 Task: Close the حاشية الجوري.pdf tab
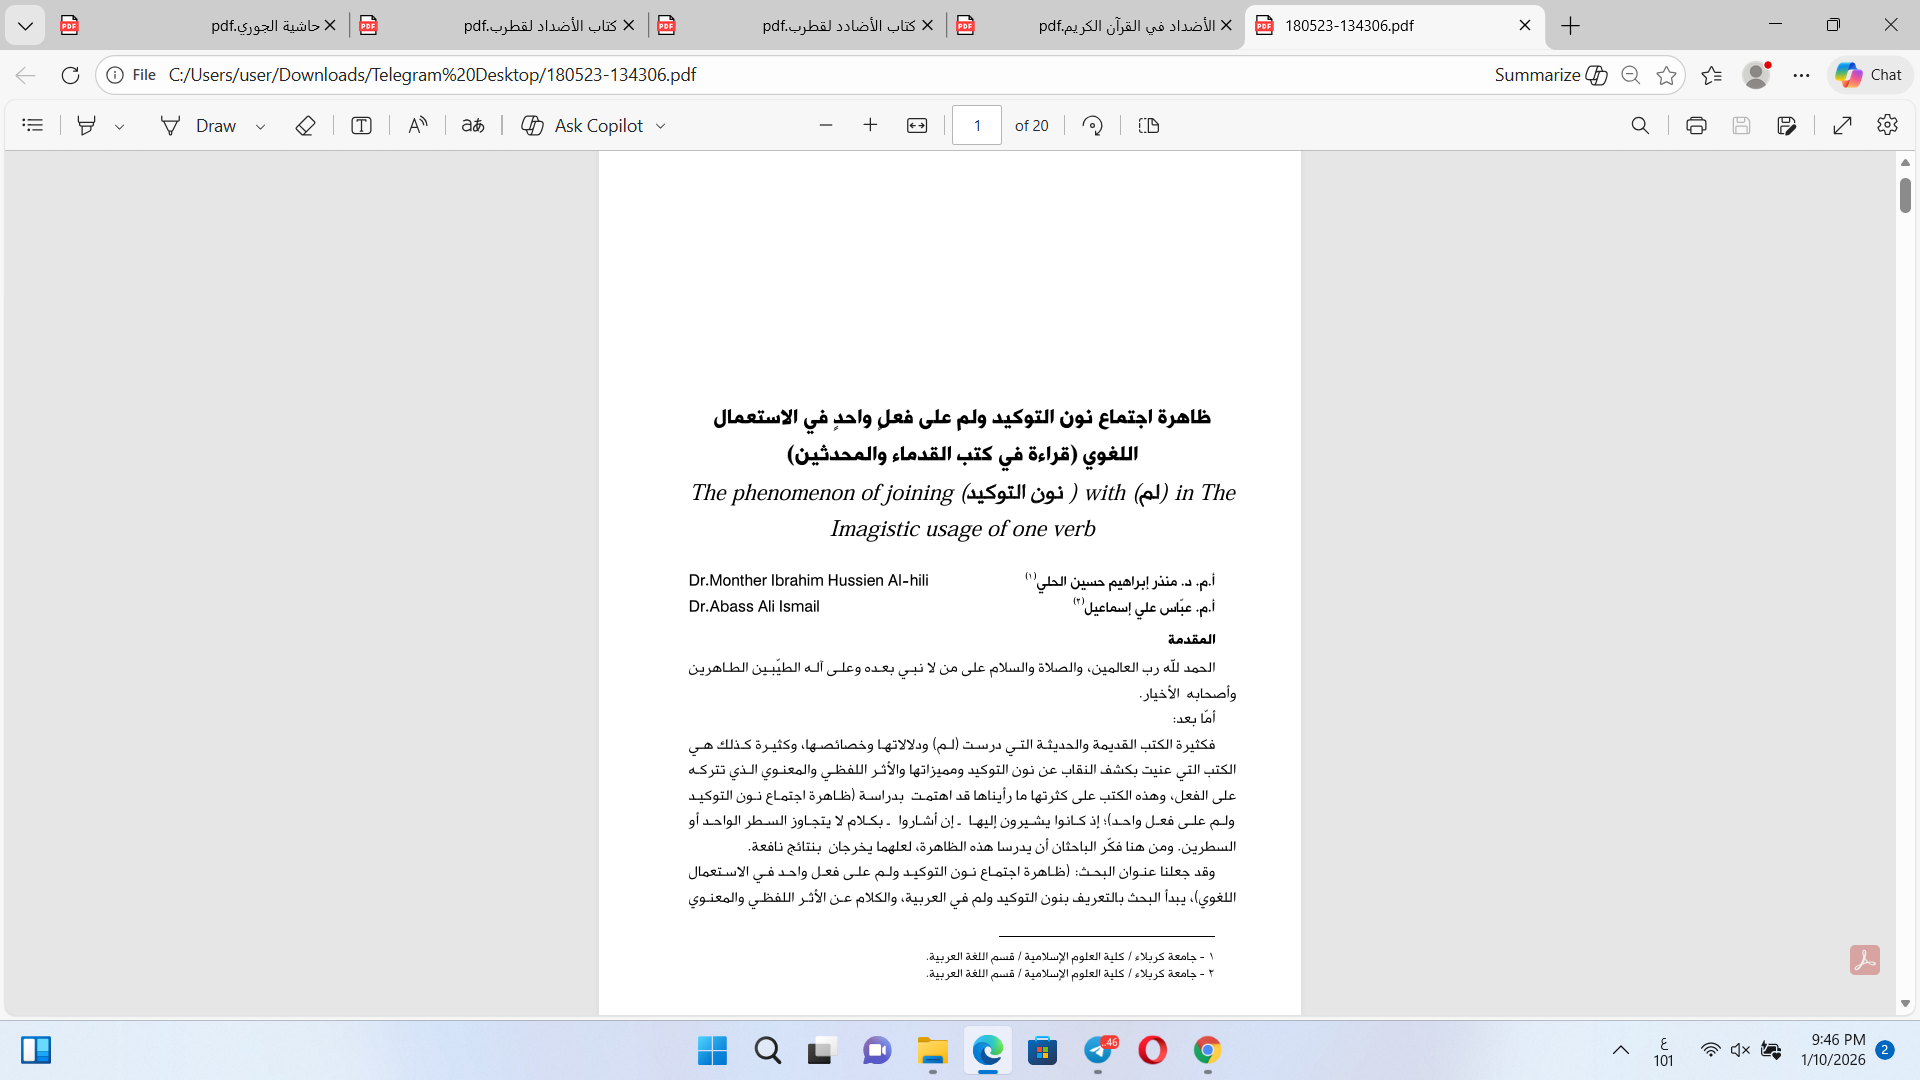click(x=330, y=26)
